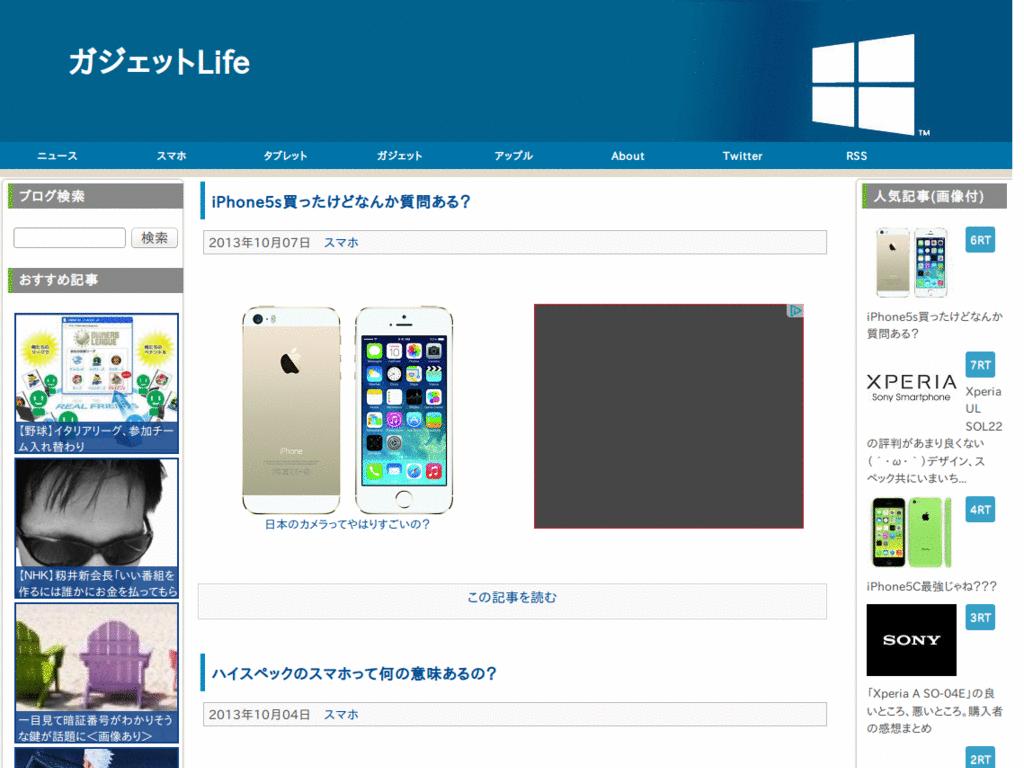Open the RSS feed link
The width and height of the screenshot is (1024, 768).
857,156
